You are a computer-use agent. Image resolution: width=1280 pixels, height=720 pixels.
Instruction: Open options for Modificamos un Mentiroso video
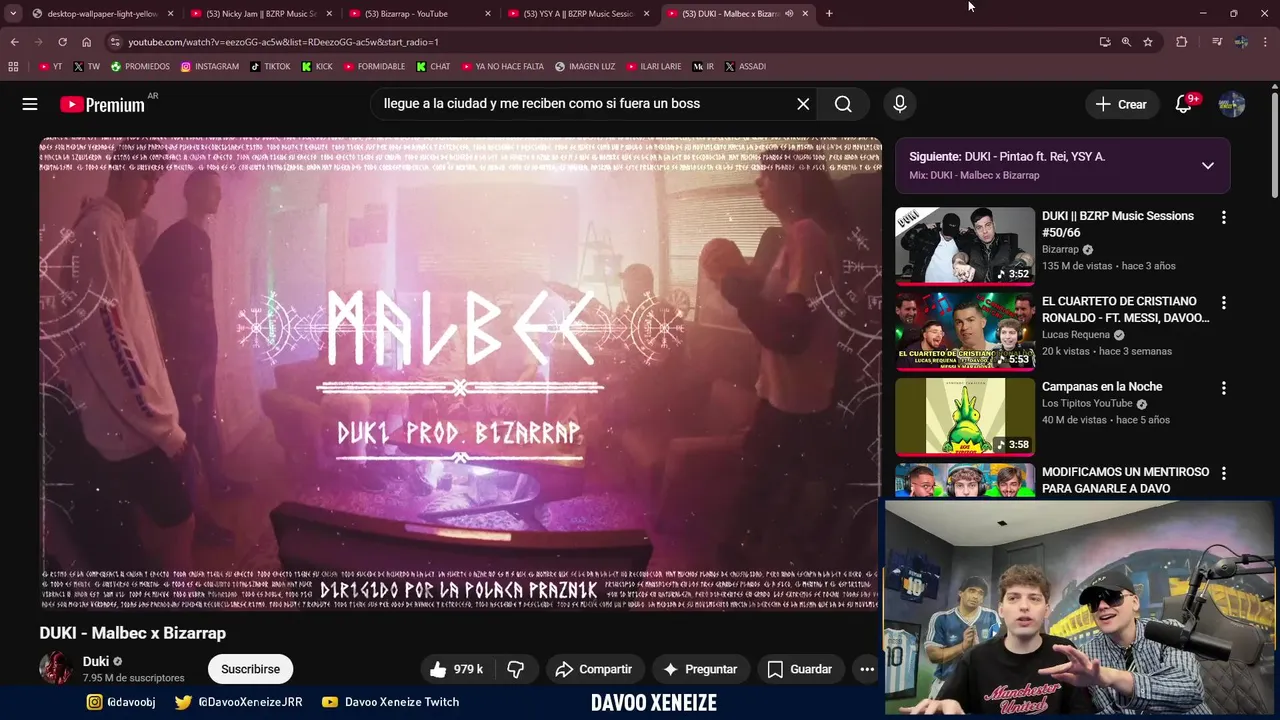coord(1223,472)
